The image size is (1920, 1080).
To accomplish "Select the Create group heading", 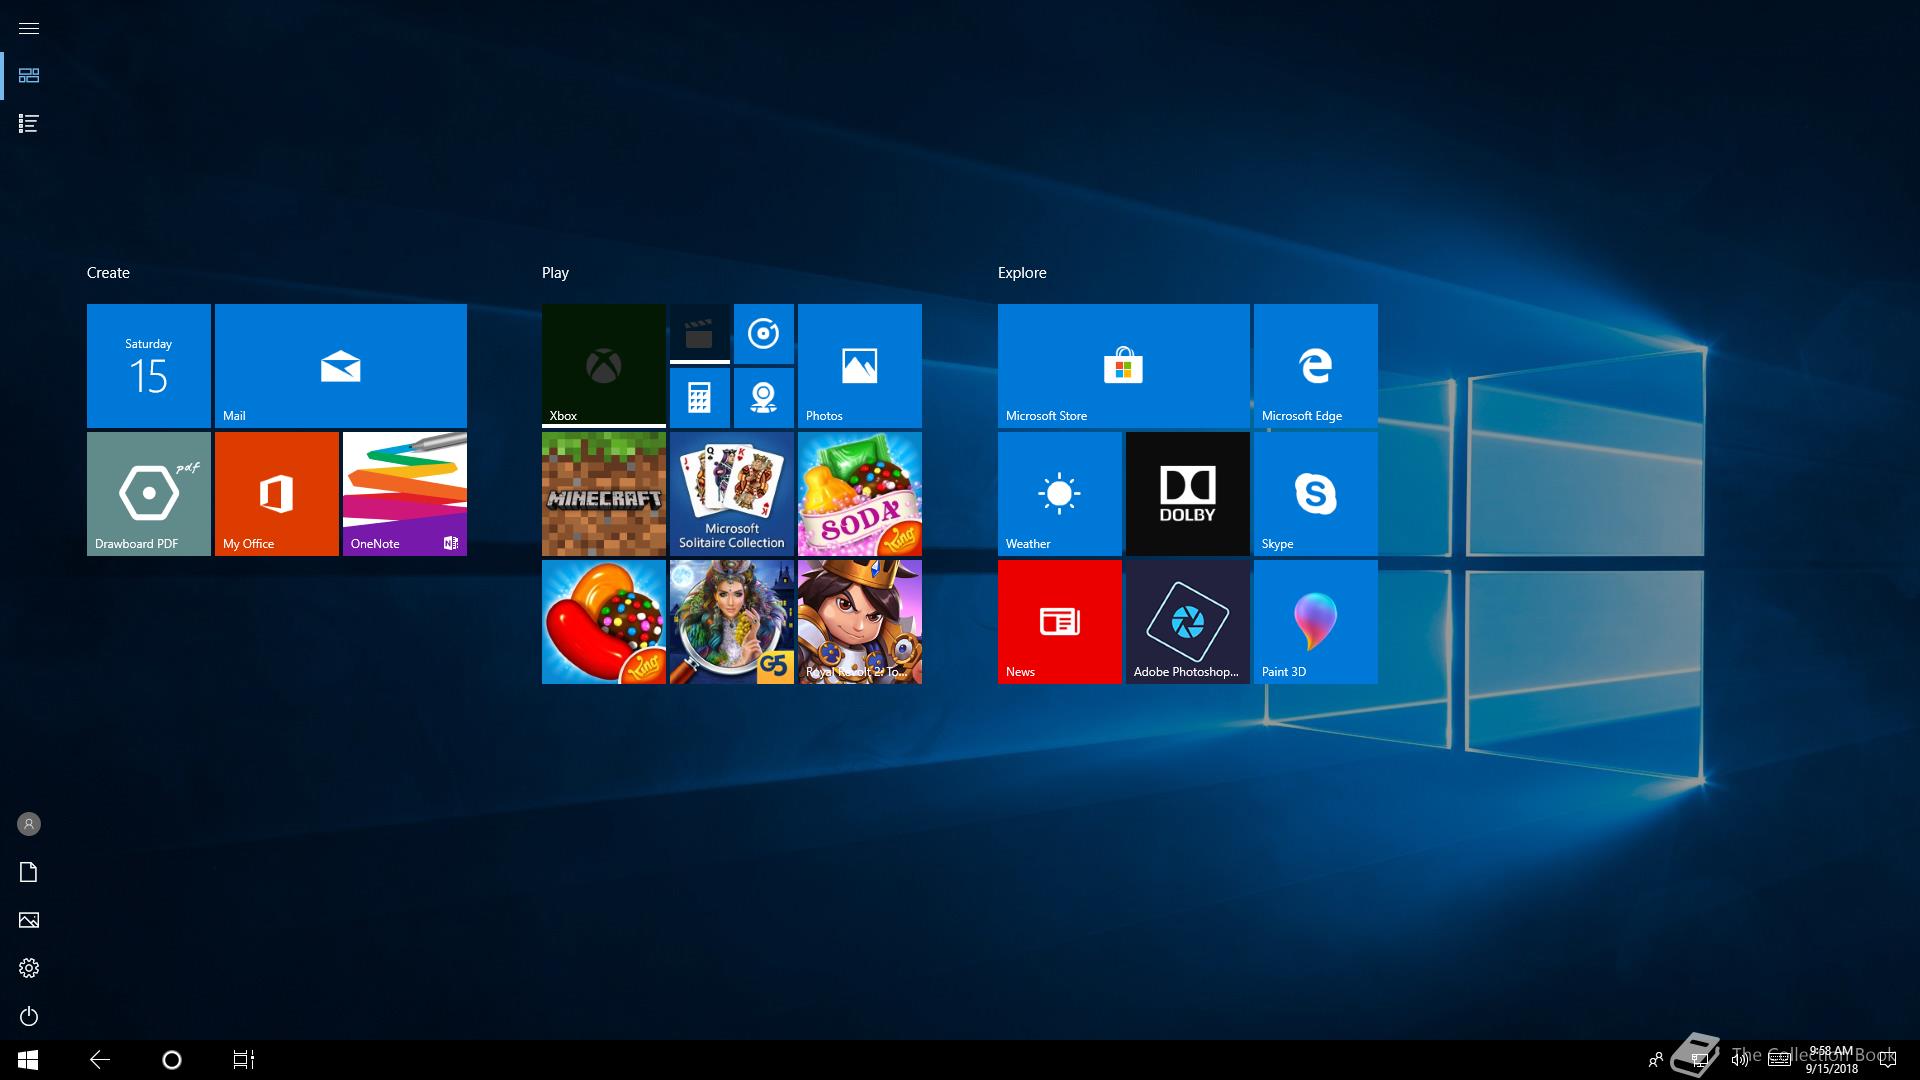I will [108, 273].
